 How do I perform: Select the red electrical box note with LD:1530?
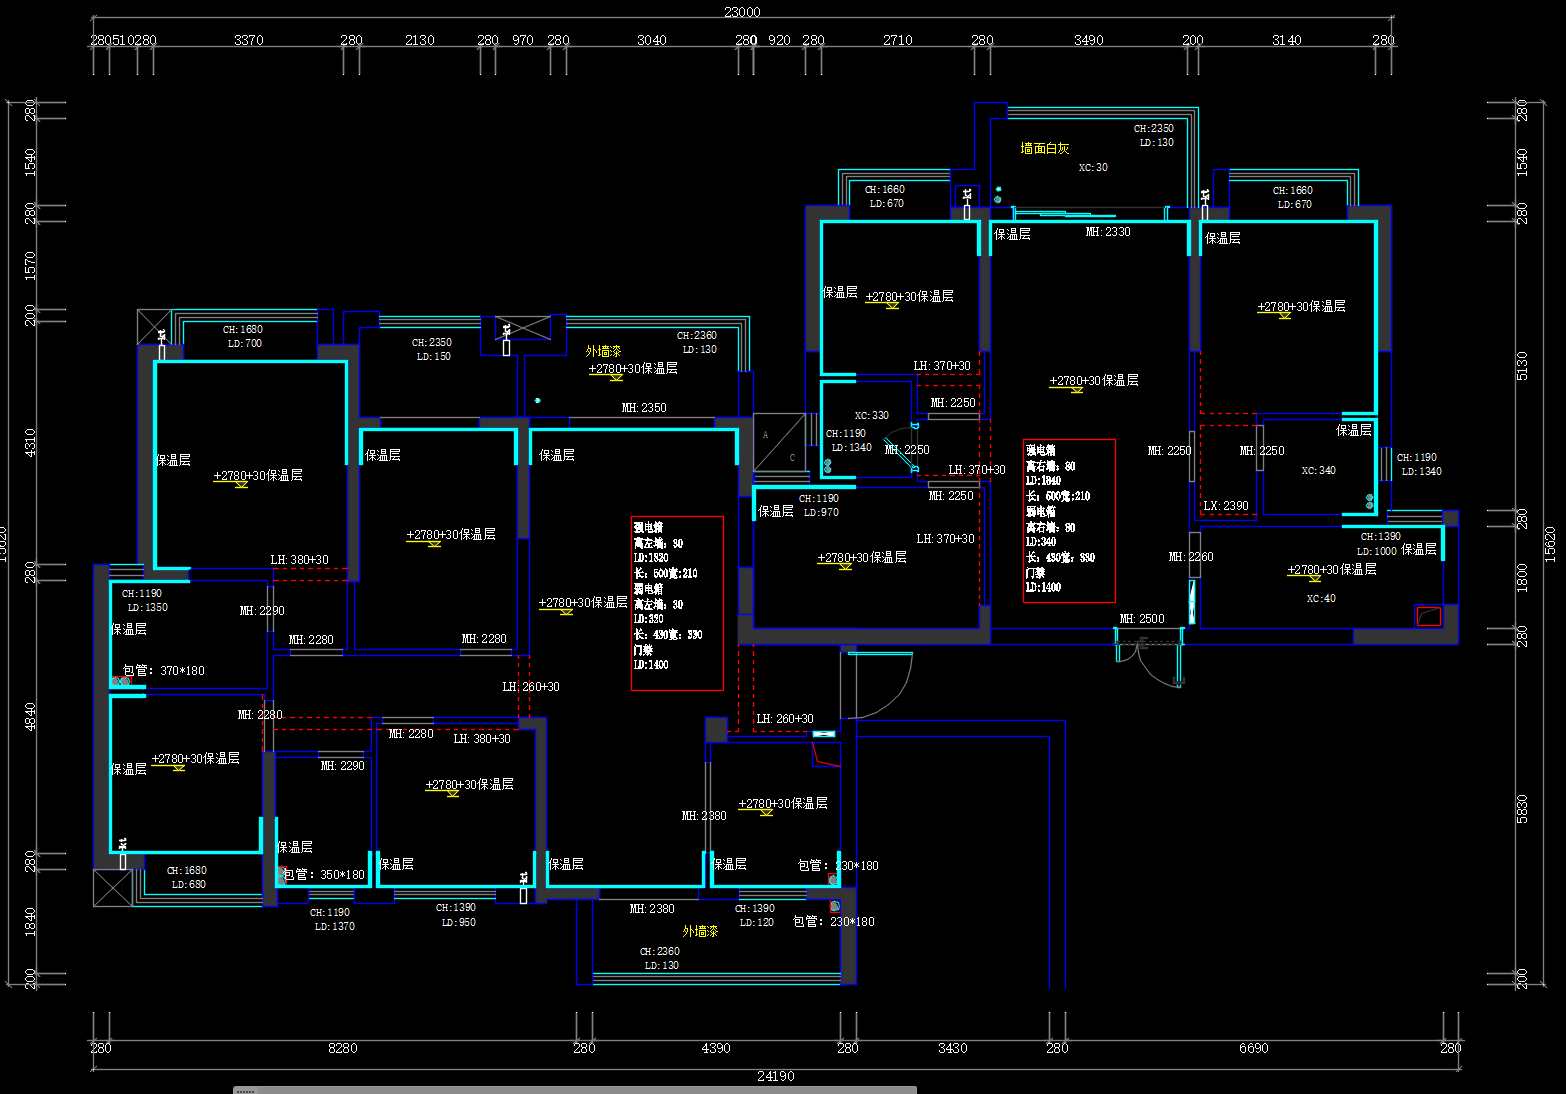(x=677, y=603)
